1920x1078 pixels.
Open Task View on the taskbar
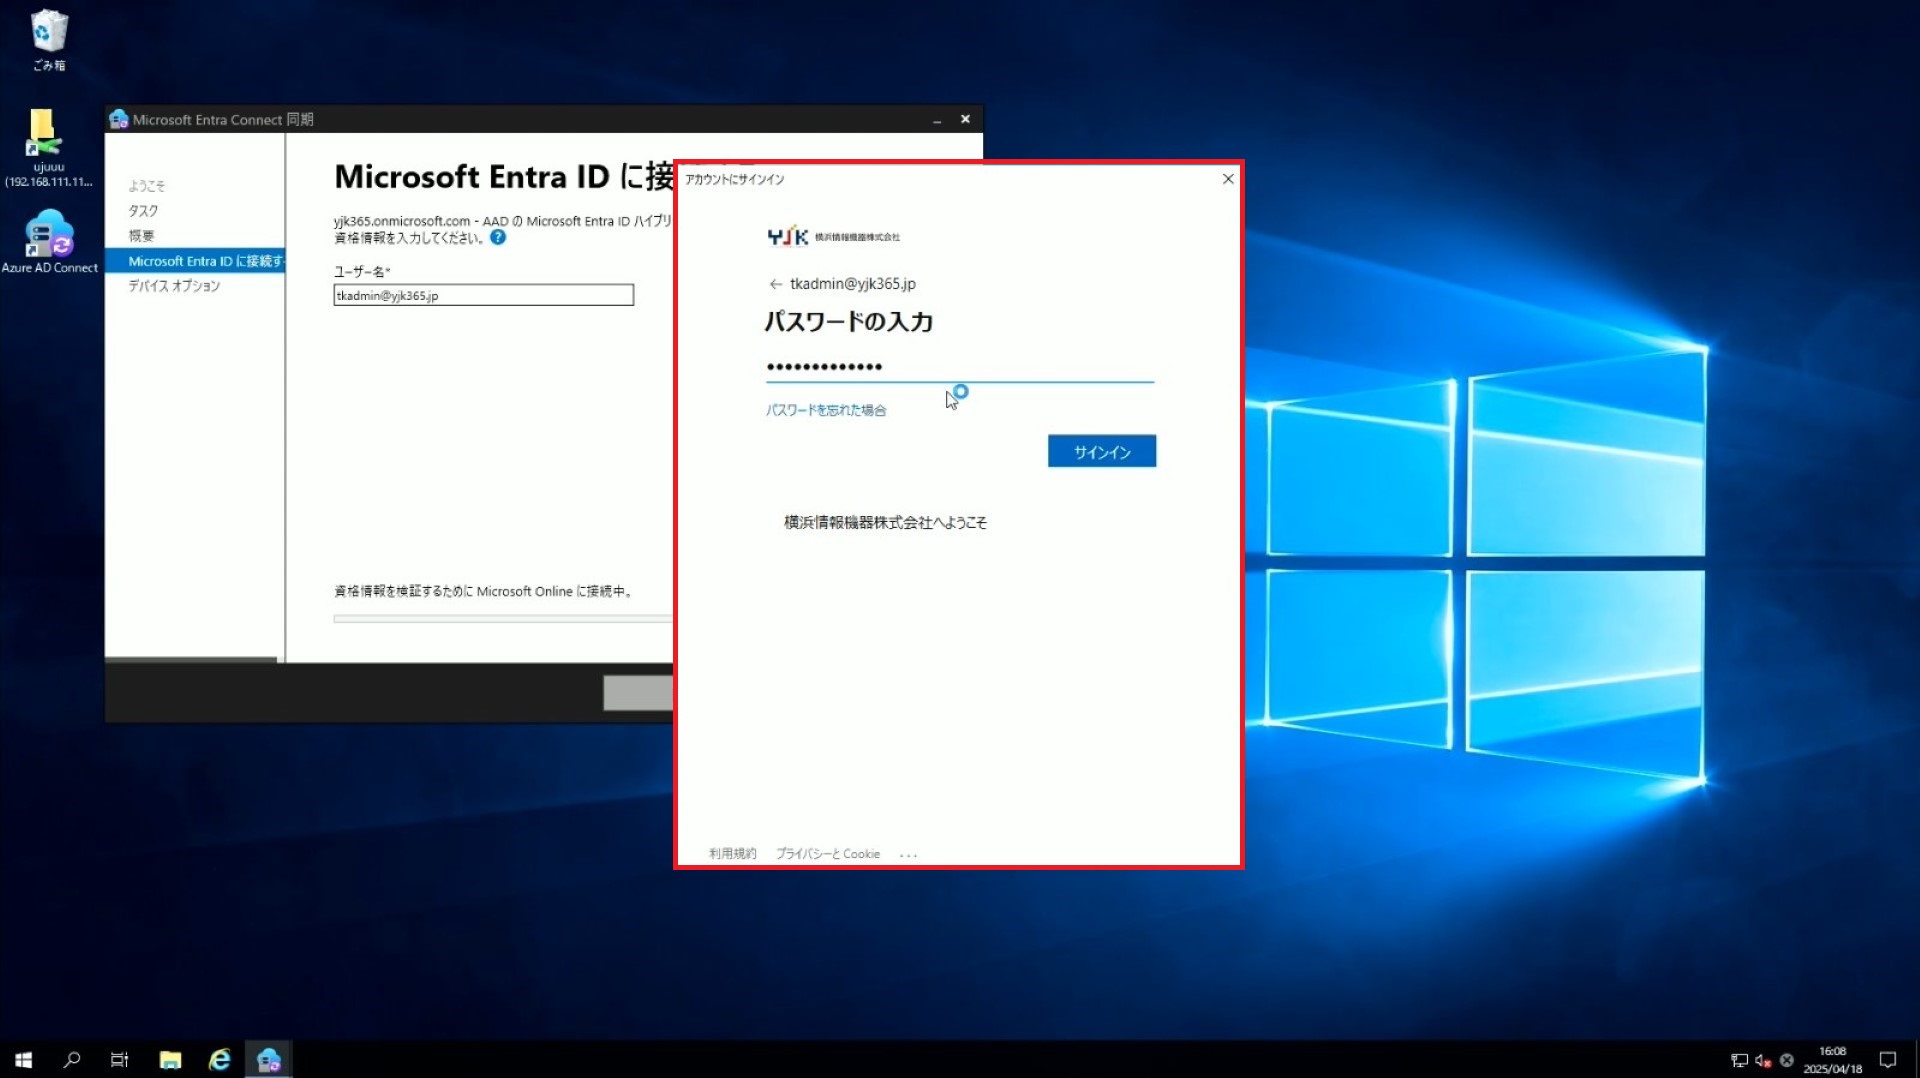[119, 1059]
